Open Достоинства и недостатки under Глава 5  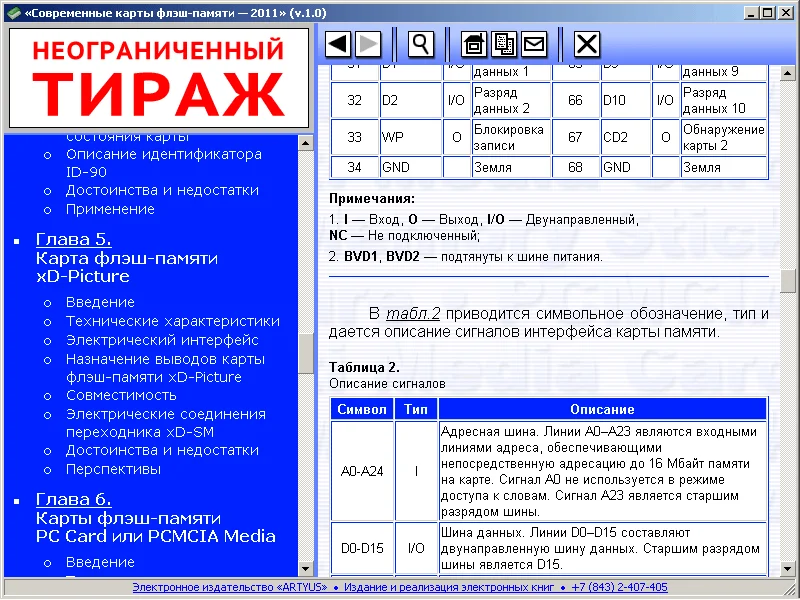[x=162, y=450]
